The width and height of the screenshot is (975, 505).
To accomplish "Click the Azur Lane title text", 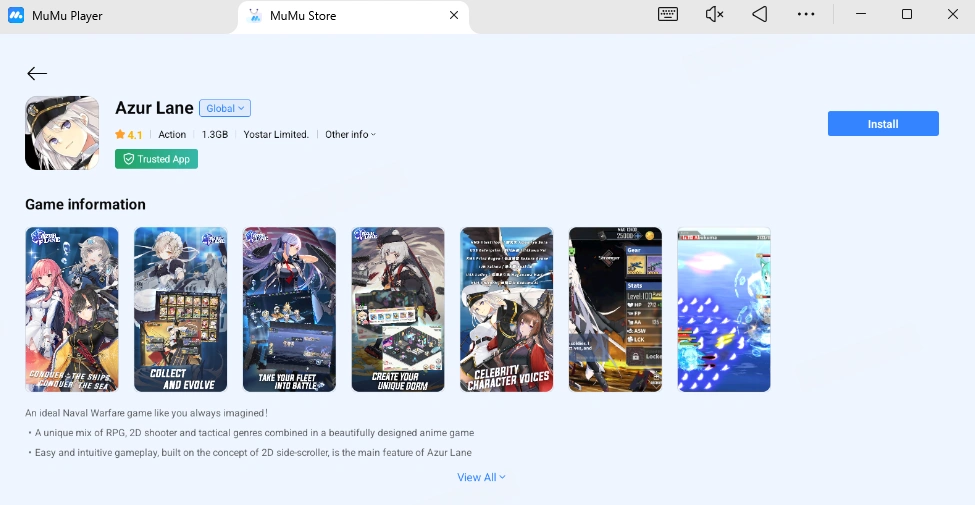I will [x=154, y=108].
